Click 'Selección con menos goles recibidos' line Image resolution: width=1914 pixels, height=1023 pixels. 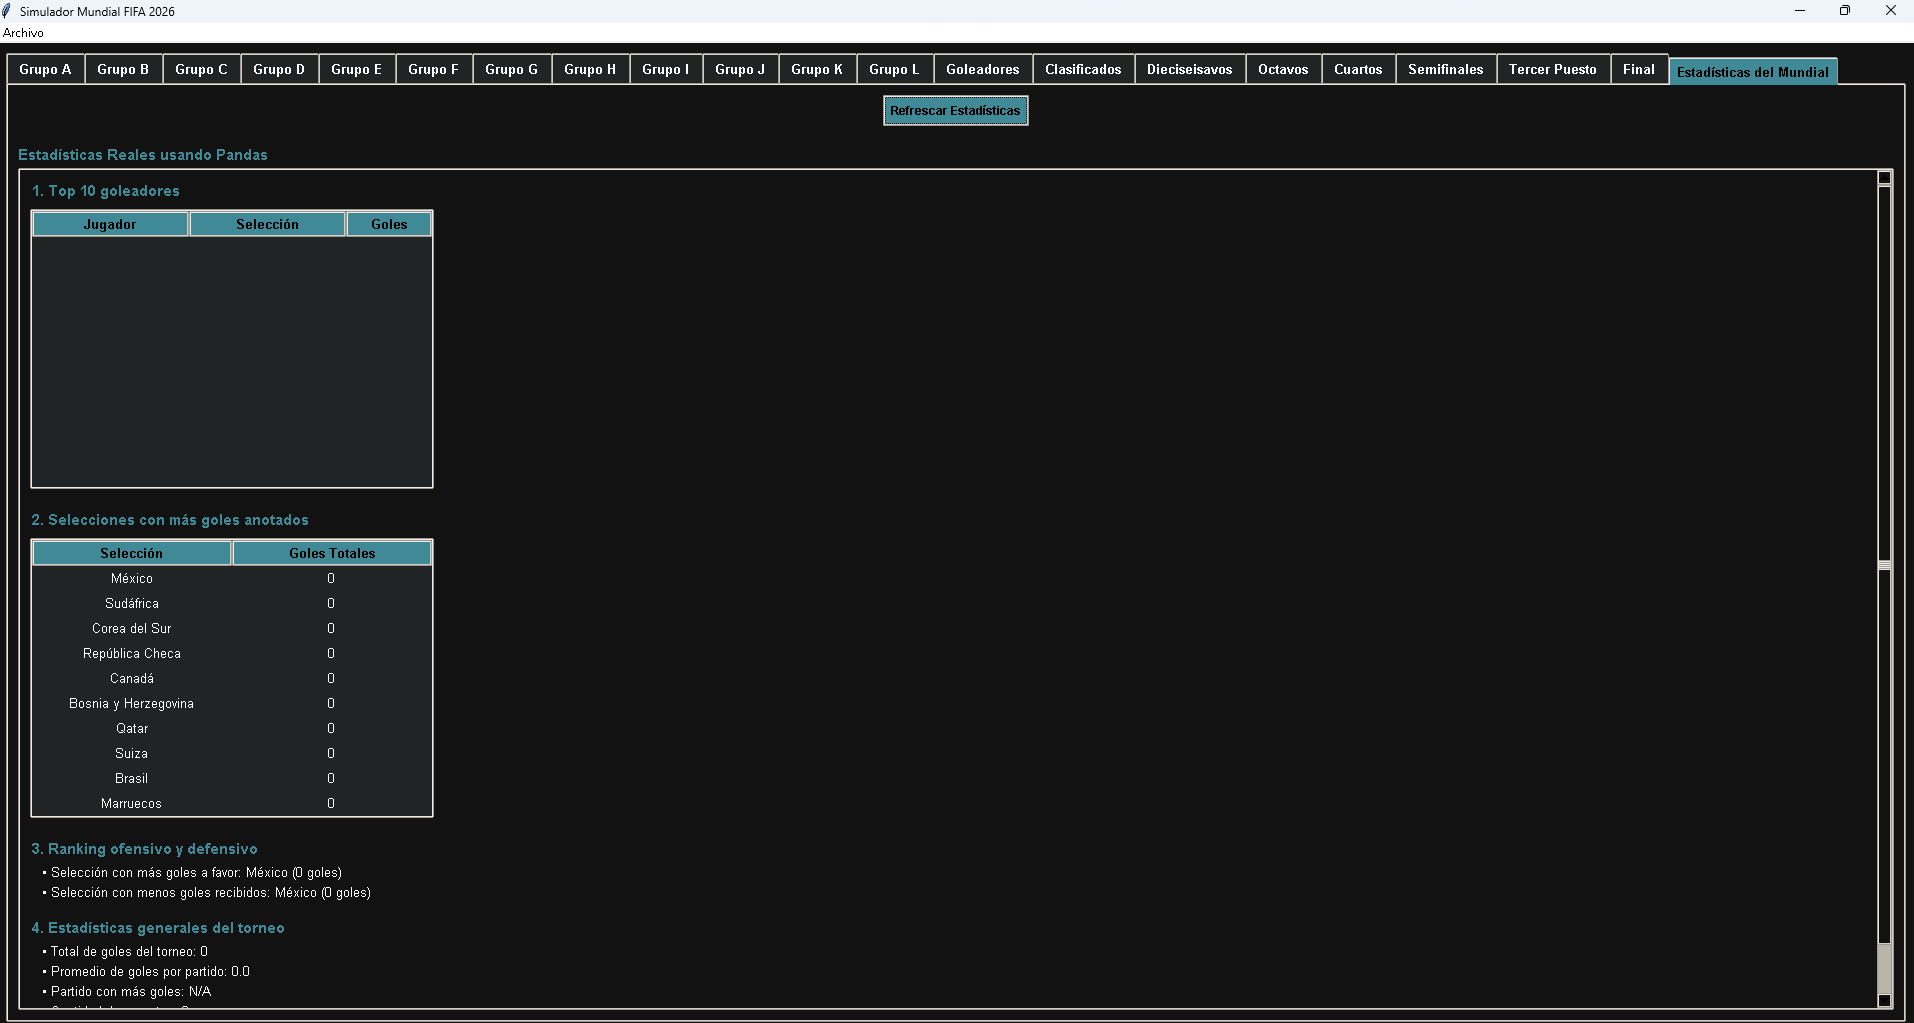[206, 893]
